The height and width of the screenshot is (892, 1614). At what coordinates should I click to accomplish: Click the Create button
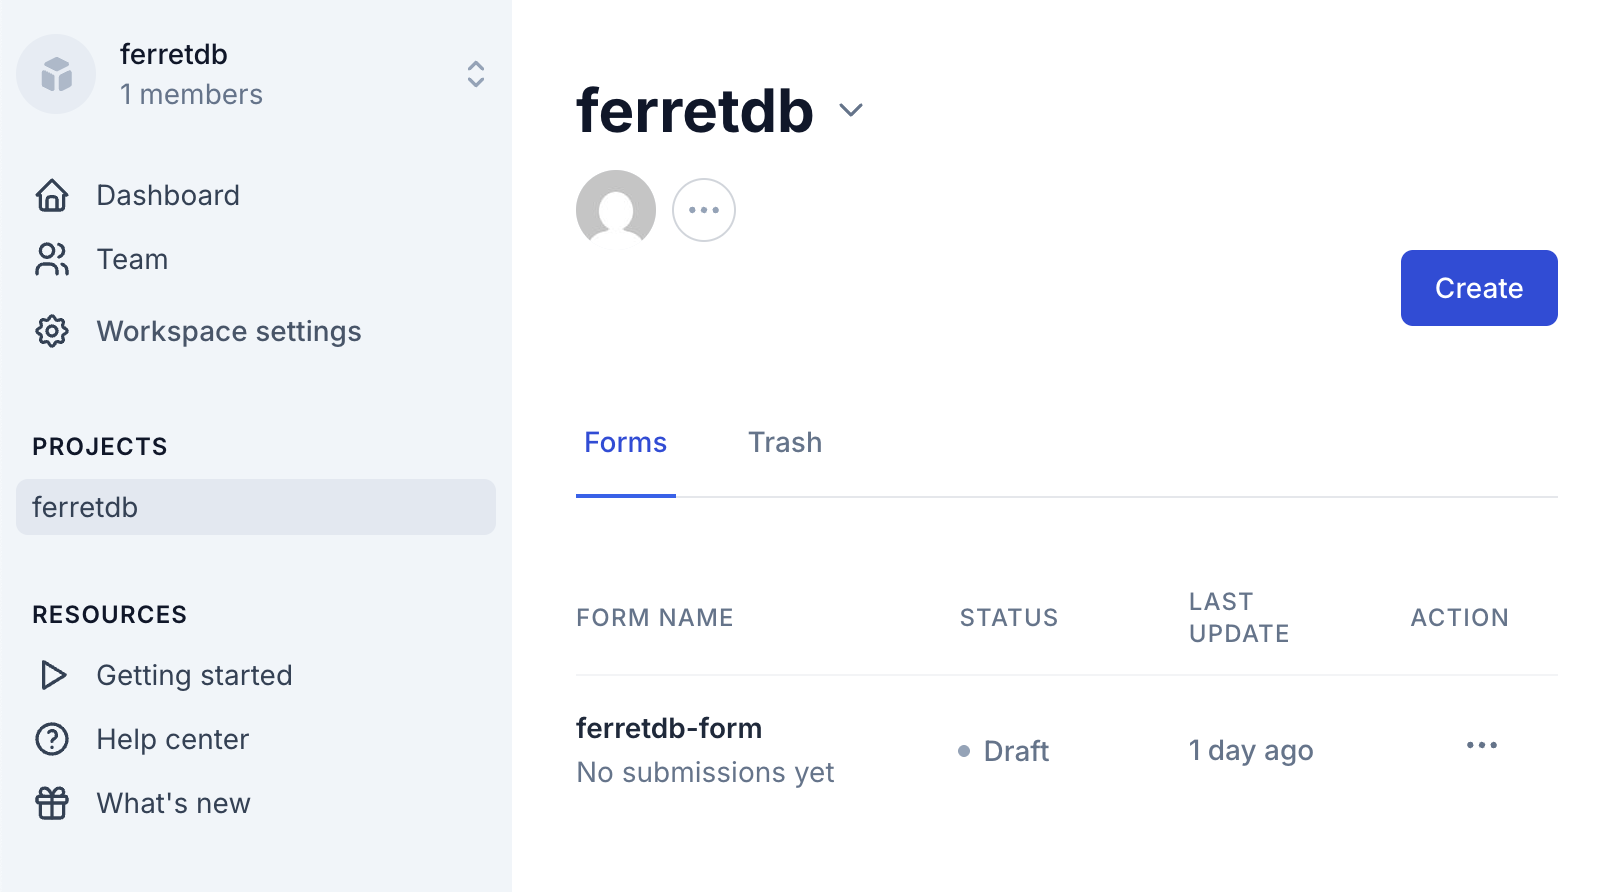tap(1478, 288)
